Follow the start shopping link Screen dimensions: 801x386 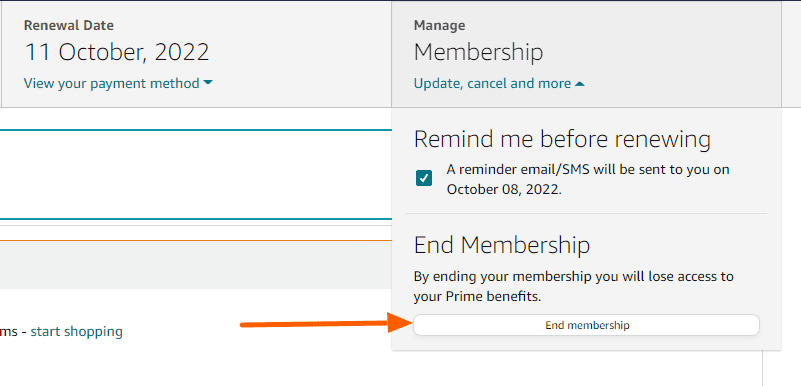[77, 331]
